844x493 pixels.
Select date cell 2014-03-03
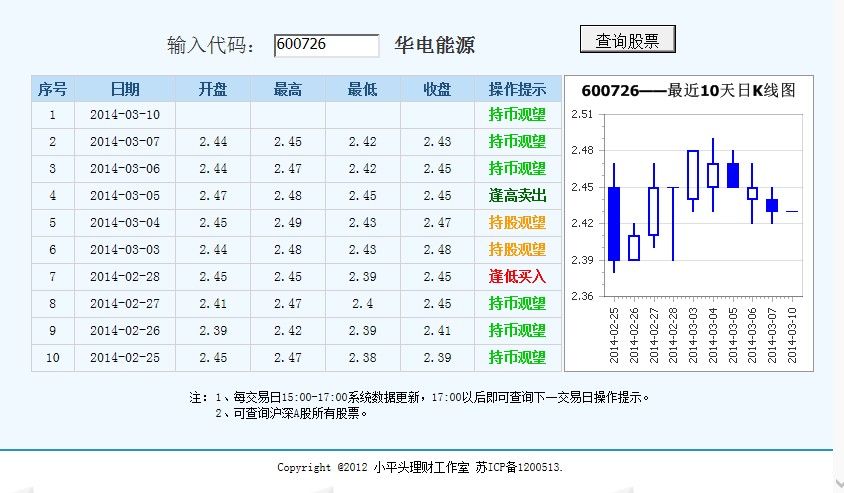(x=125, y=249)
